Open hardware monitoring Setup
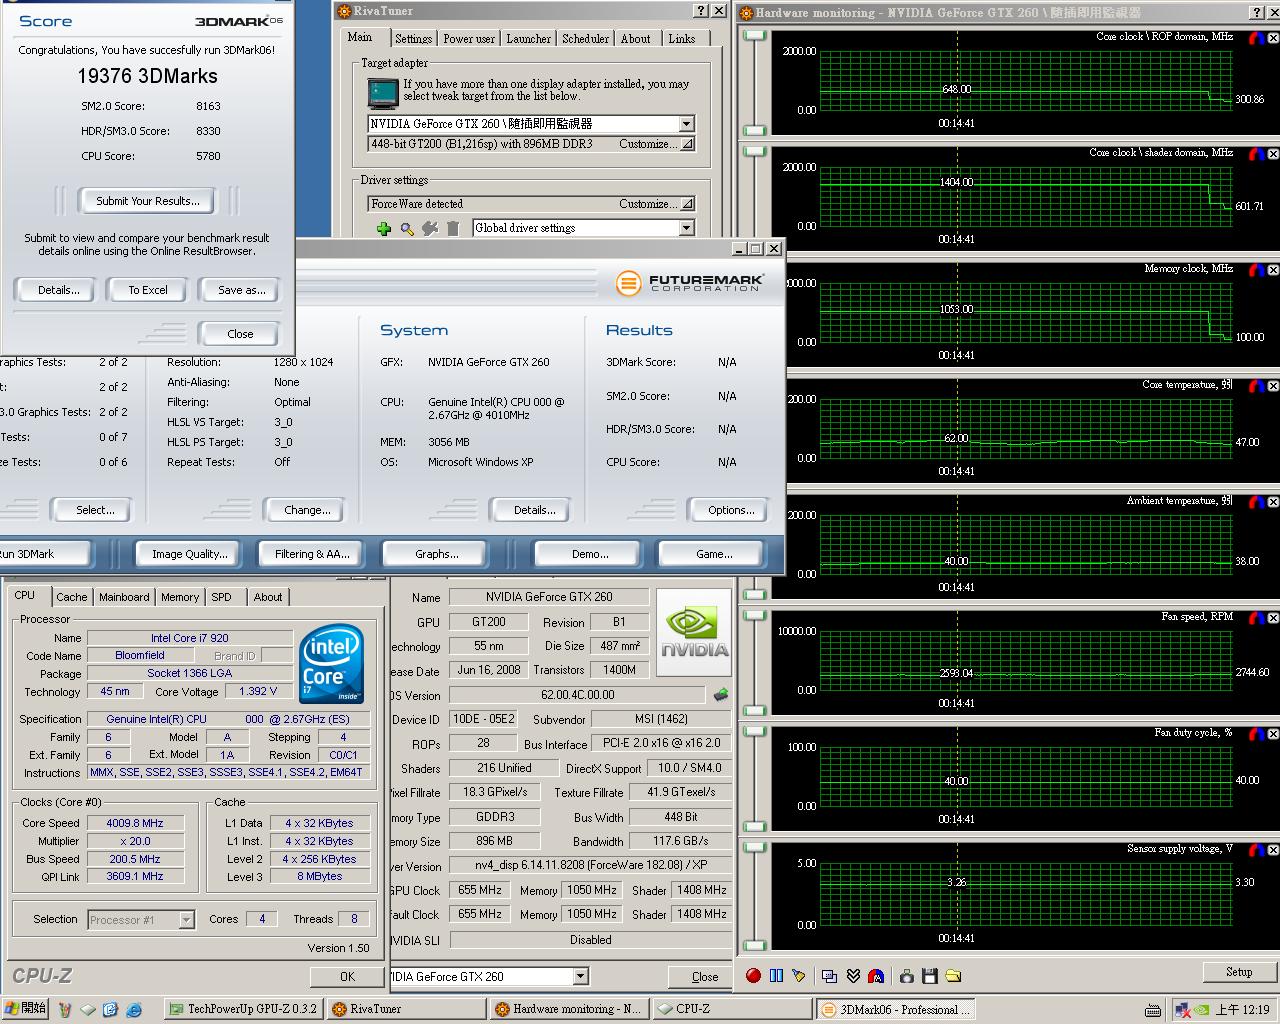Screen dimensions: 1280x1024 point(1239,972)
